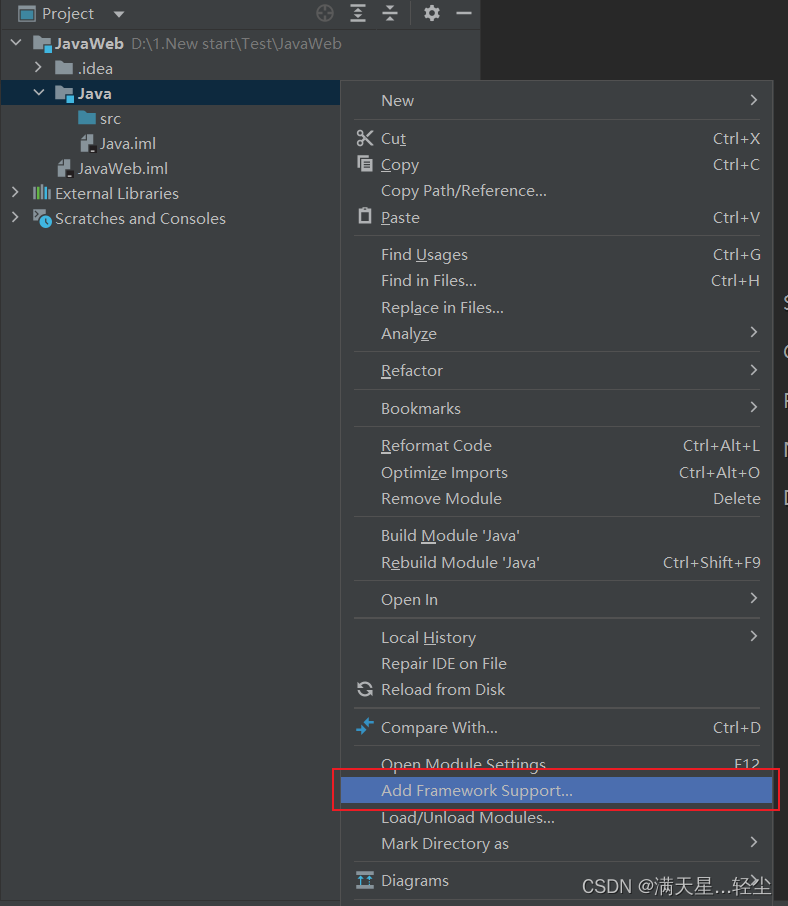Click the Collapse All toolbar icon

(391, 13)
